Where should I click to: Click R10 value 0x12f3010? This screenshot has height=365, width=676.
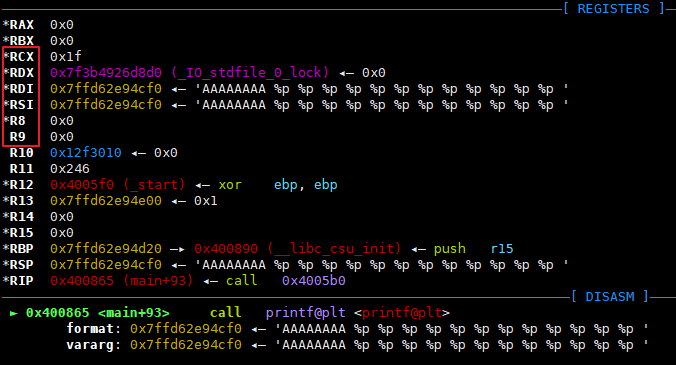click(x=86, y=153)
